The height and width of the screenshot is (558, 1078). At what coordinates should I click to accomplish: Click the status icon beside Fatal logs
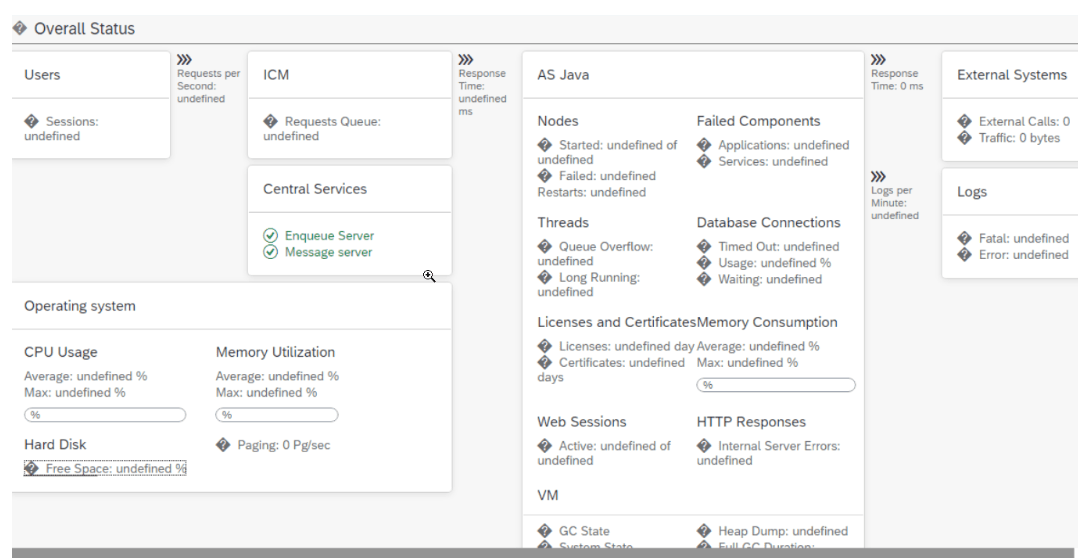coord(965,238)
